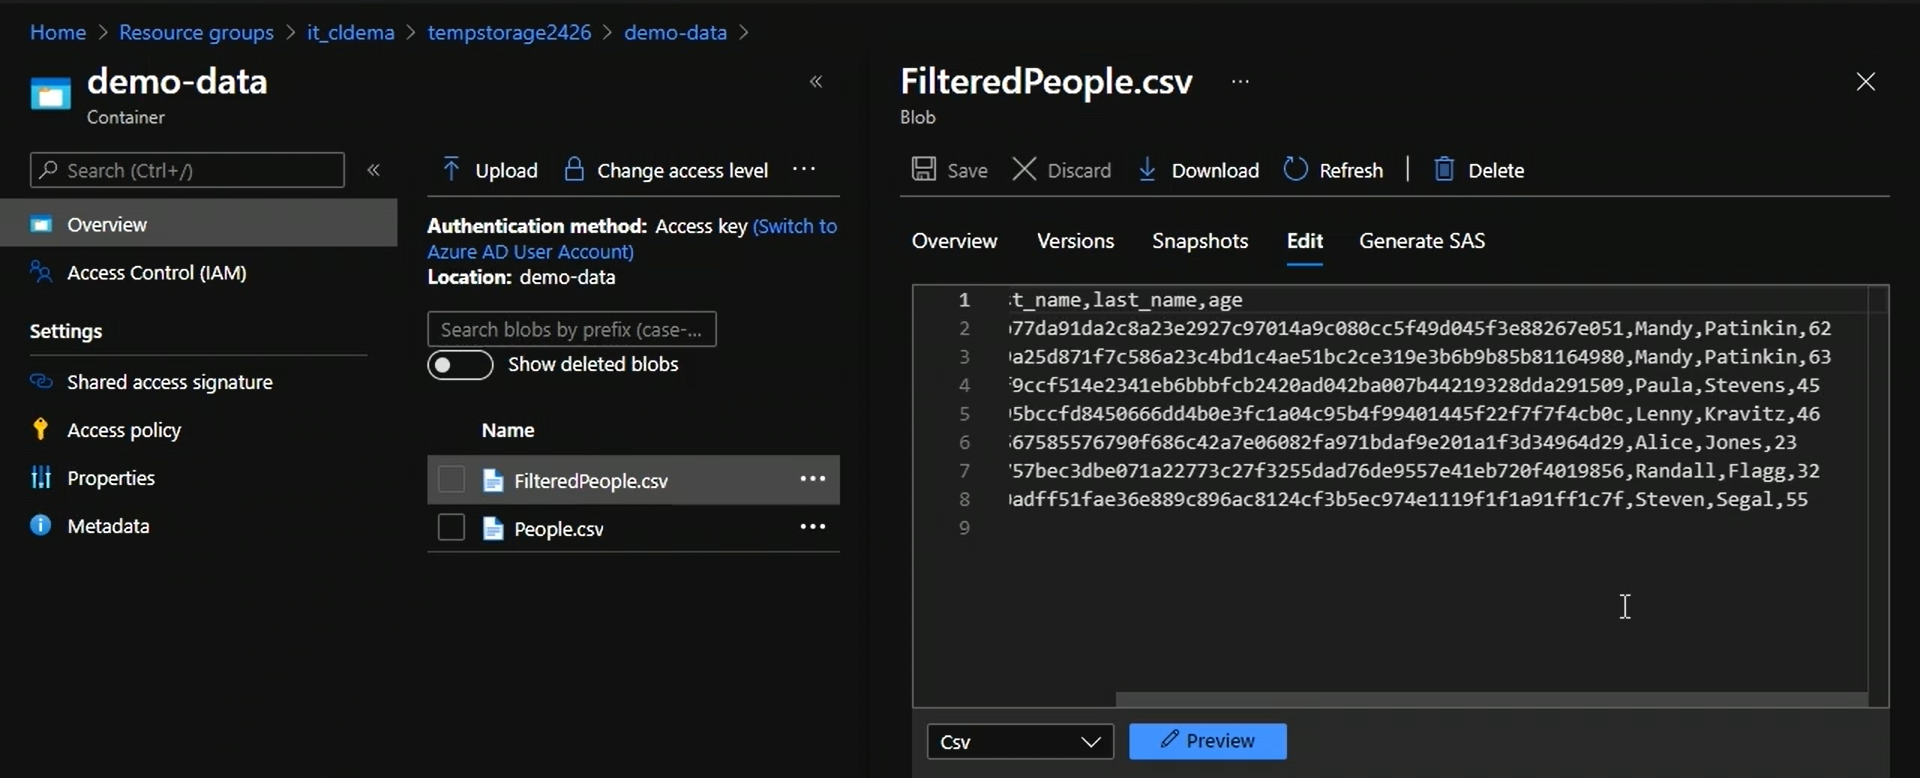Viewport: 1920px width, 778px height.
Task: Click the Save disk icon
Action: click(x=923, y=169)
